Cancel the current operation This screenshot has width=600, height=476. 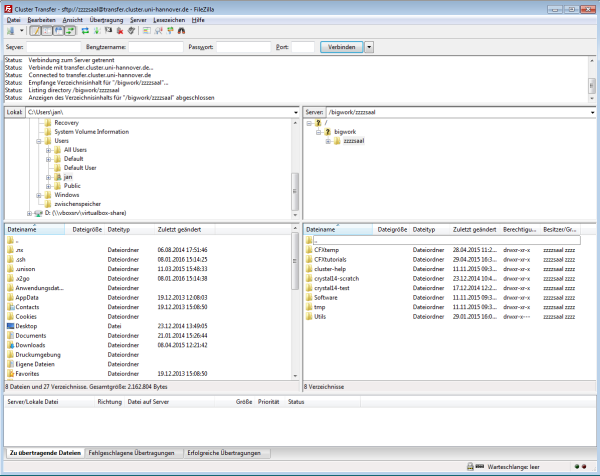click(108, 31)
